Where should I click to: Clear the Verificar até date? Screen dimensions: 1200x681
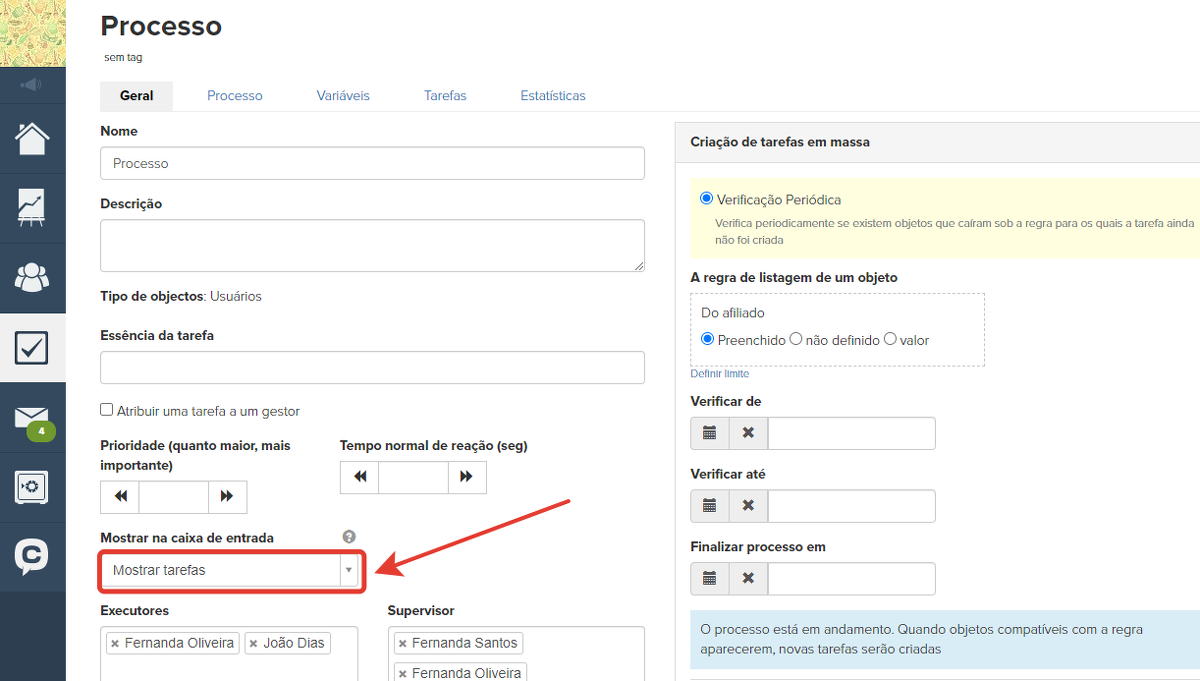pyautogui.click(x=748, y=506)
